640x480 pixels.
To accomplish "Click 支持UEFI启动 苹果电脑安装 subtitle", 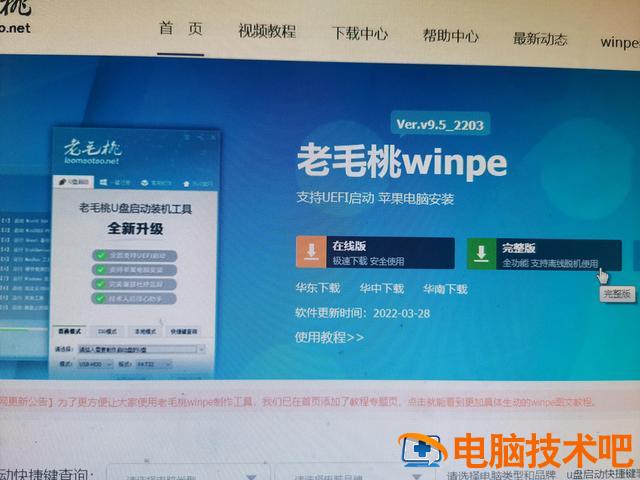I will point(375,199).
